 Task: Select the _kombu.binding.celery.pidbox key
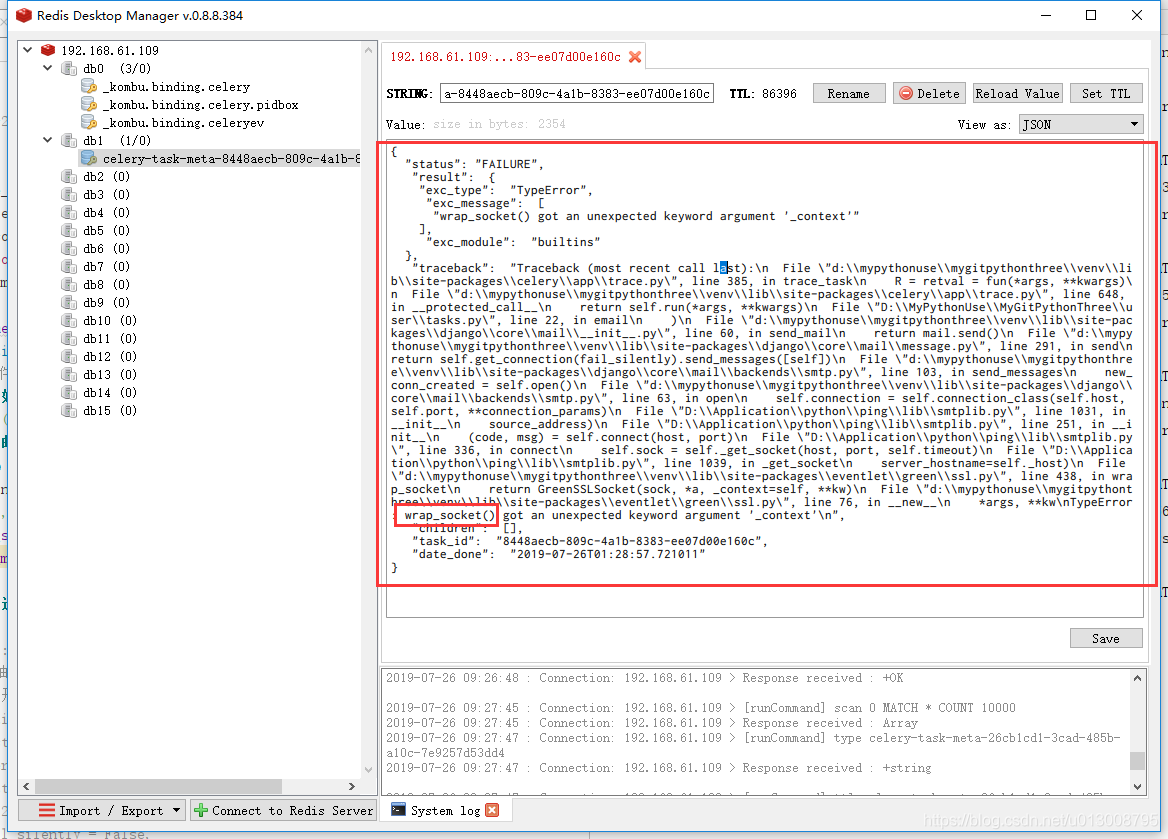tap(201, 104)
